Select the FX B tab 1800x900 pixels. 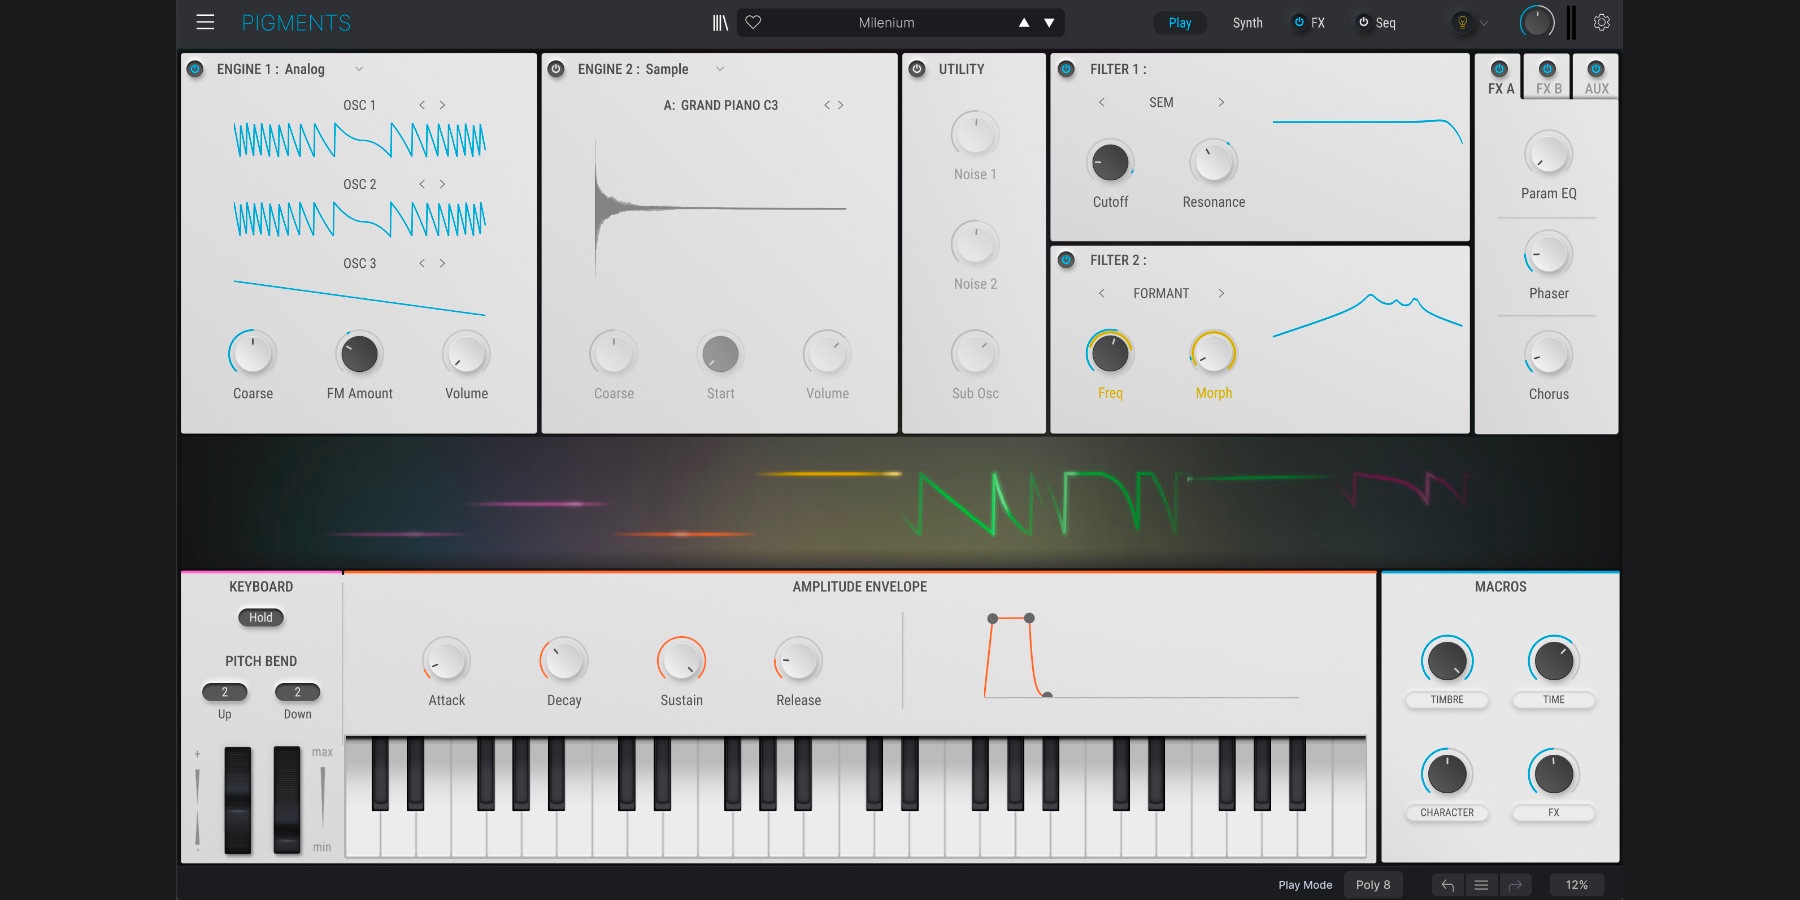(1547, 78)
